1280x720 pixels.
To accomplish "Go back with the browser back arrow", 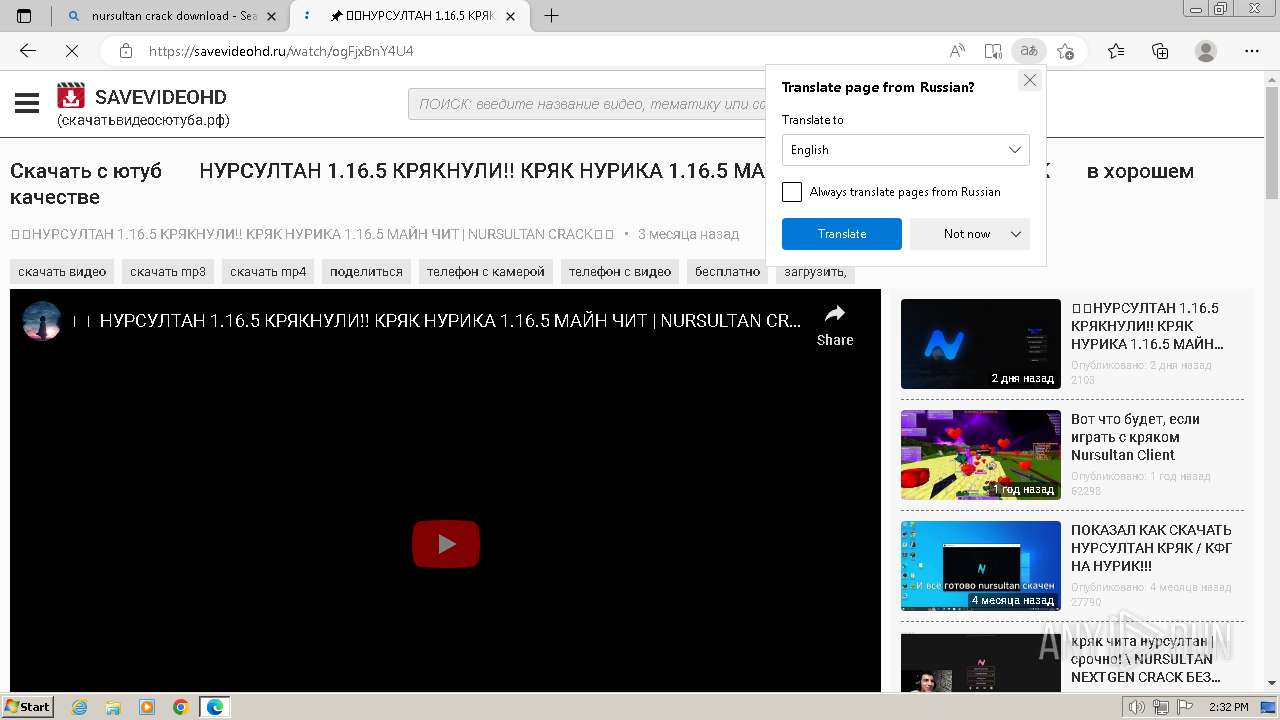I will [27, 51].
